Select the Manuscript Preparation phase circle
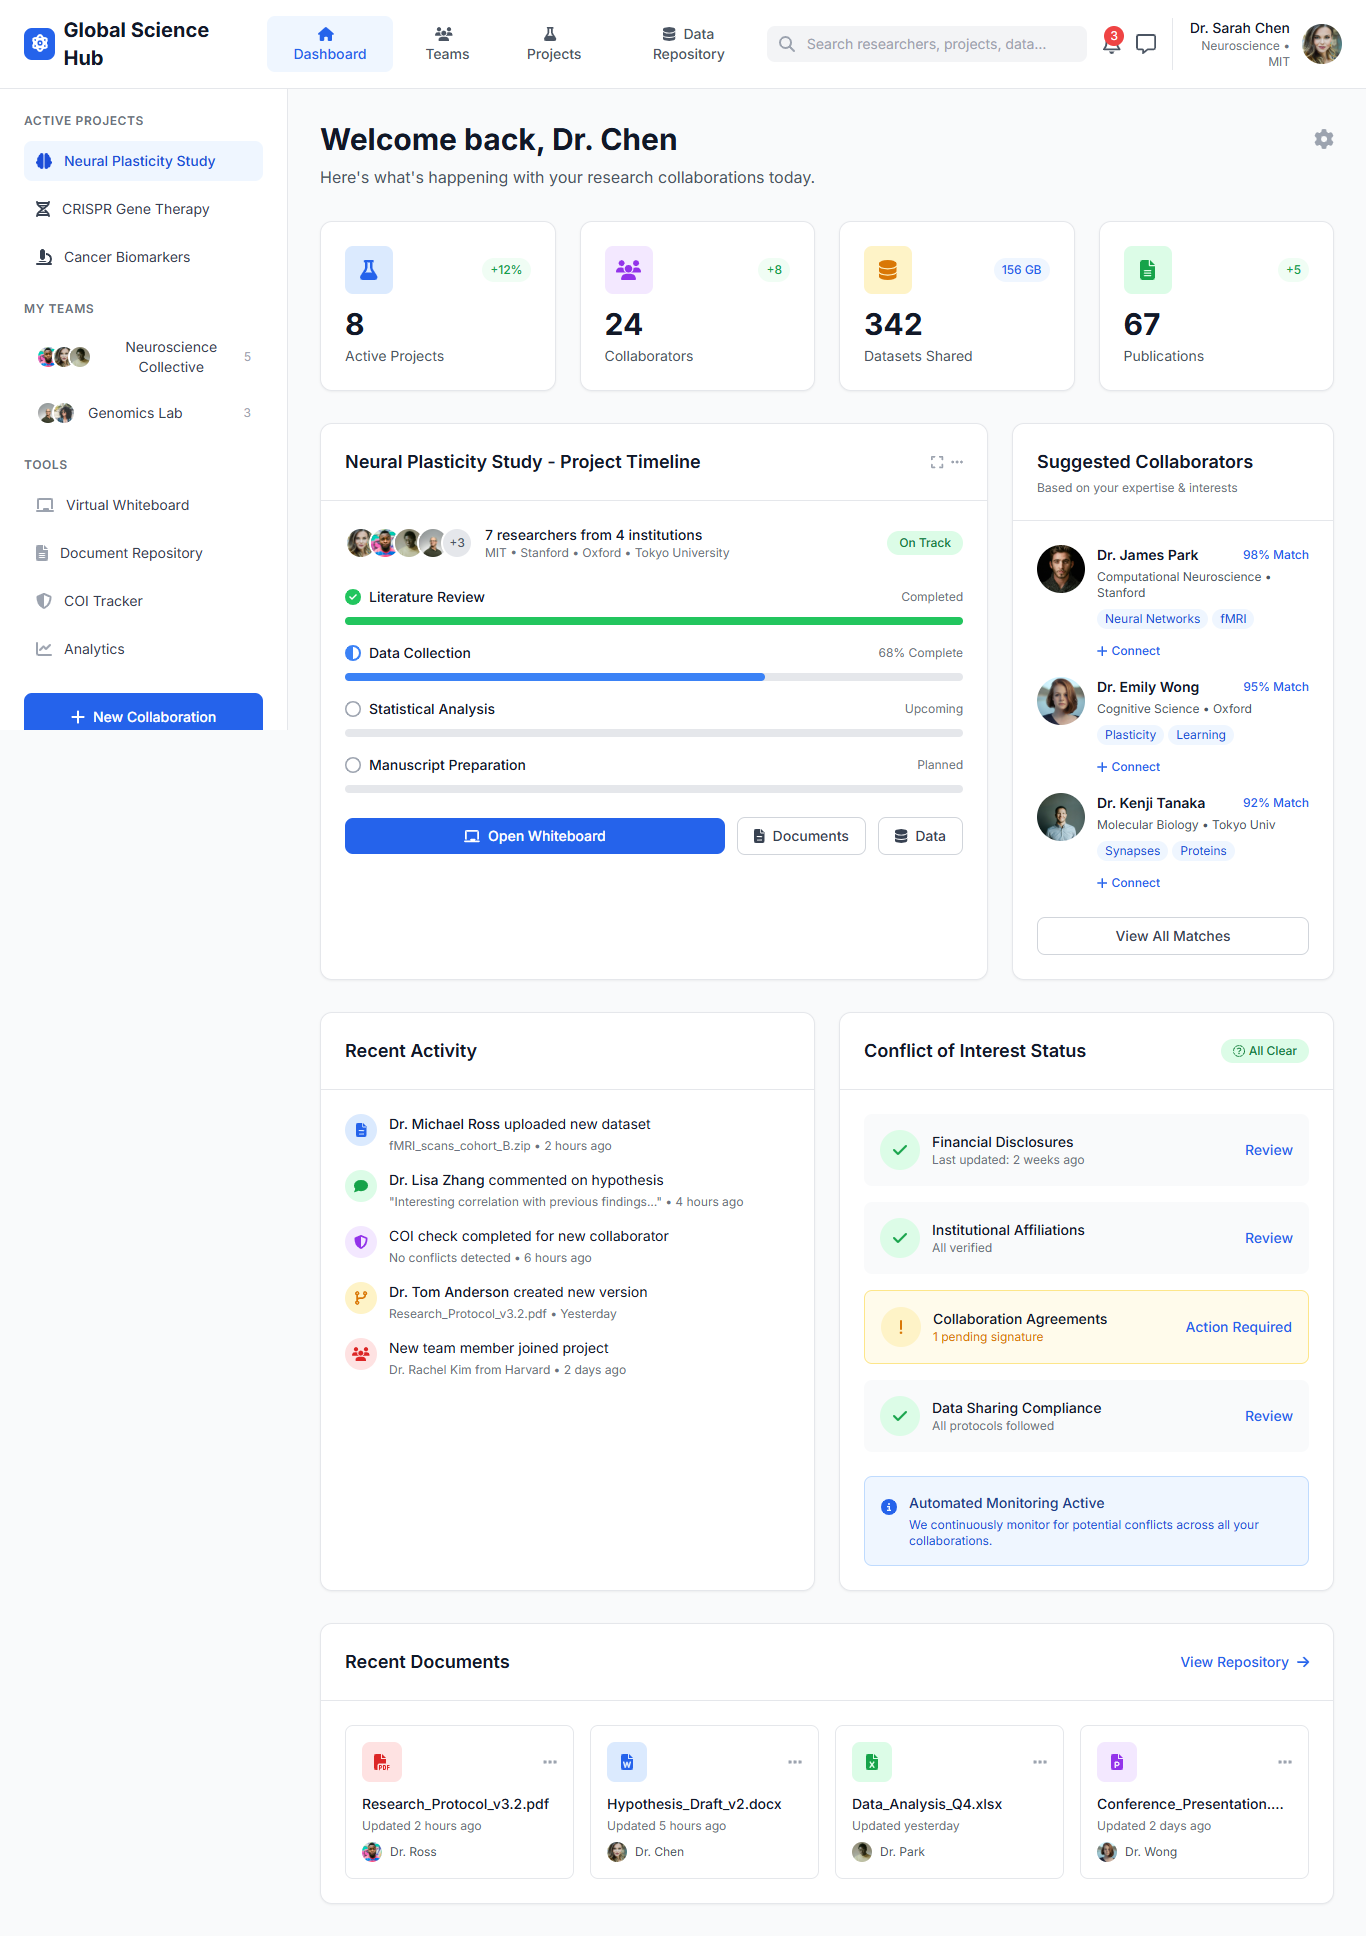This screenshot has height=1936, width=1366. coord(353,765)
